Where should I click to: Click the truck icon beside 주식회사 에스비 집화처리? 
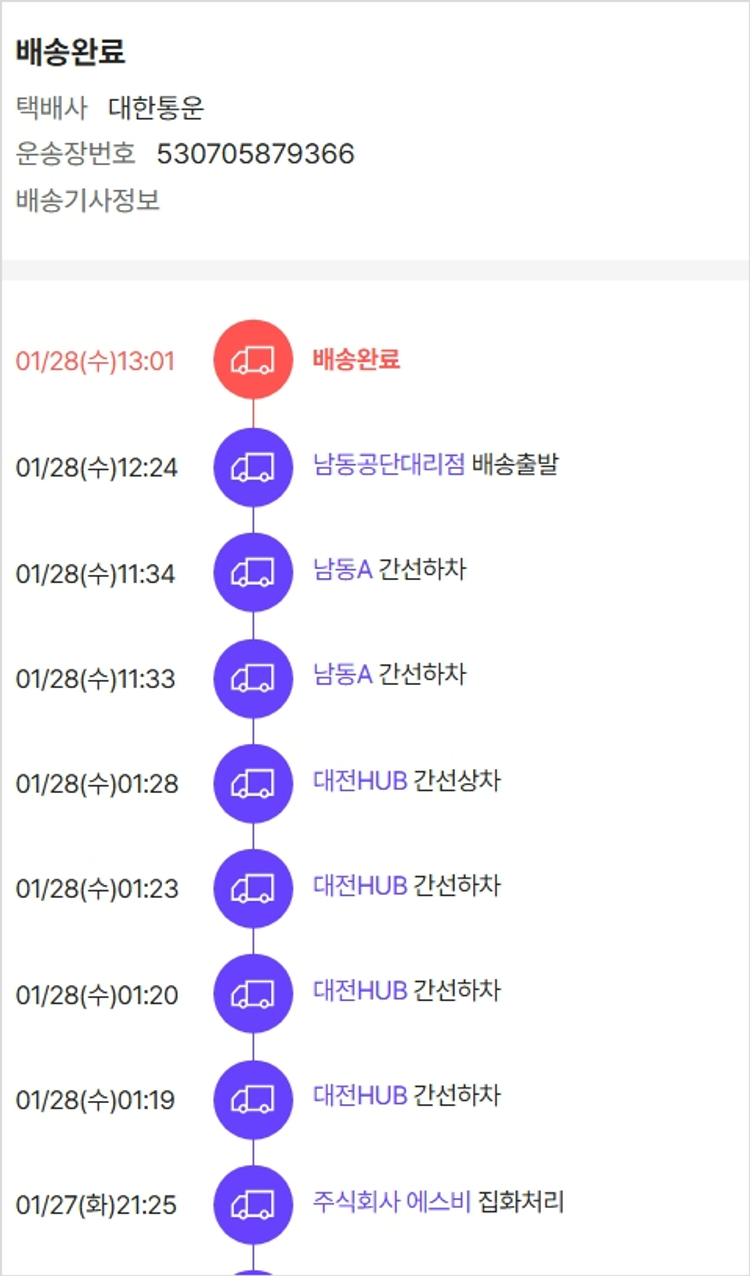(253, 1205)
